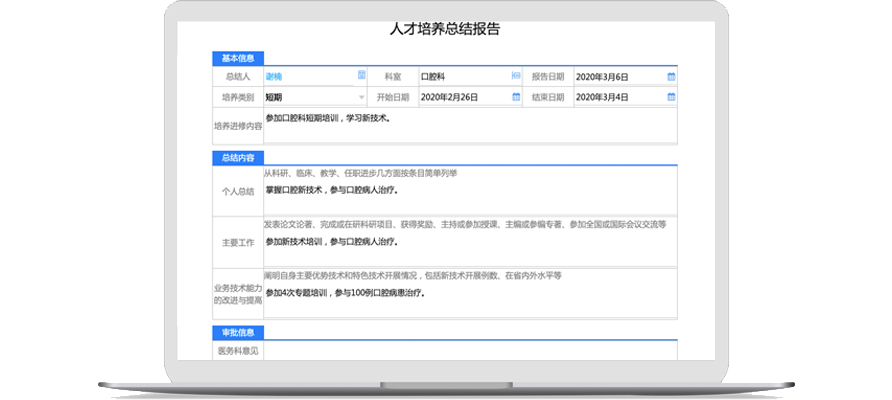Click the 医务科意见 input area
Screen dimensions: 892x400
tap(470, 350)
